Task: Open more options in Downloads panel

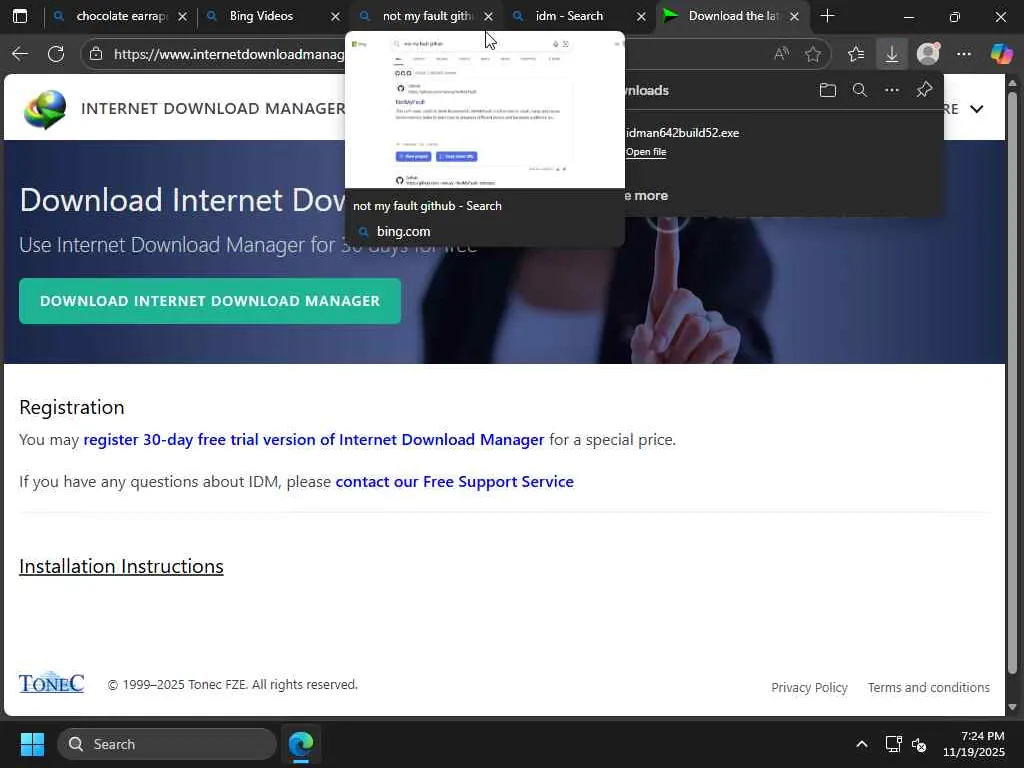Action: point(892,90)
